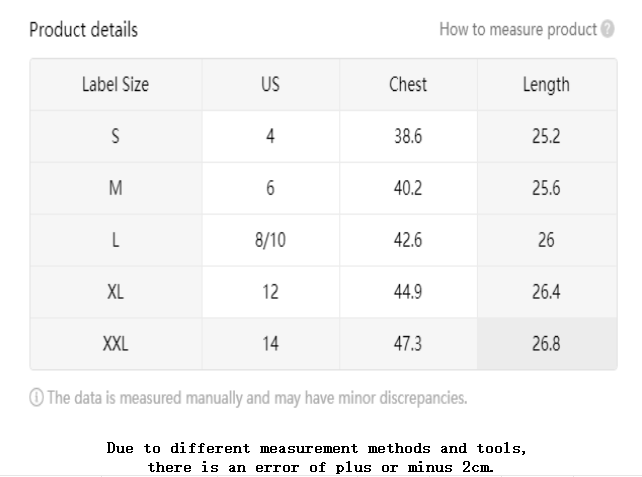Click the highlighted 26.8 length cell

(x=547, y=344)
